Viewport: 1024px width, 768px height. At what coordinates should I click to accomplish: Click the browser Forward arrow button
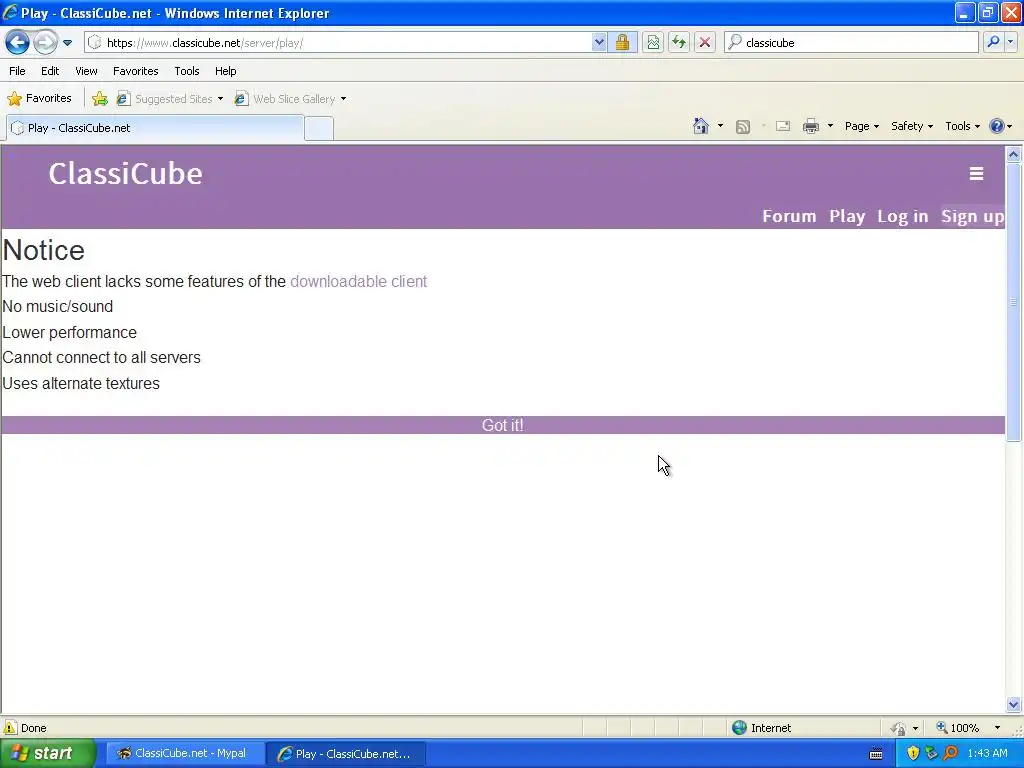coord(45,43)
